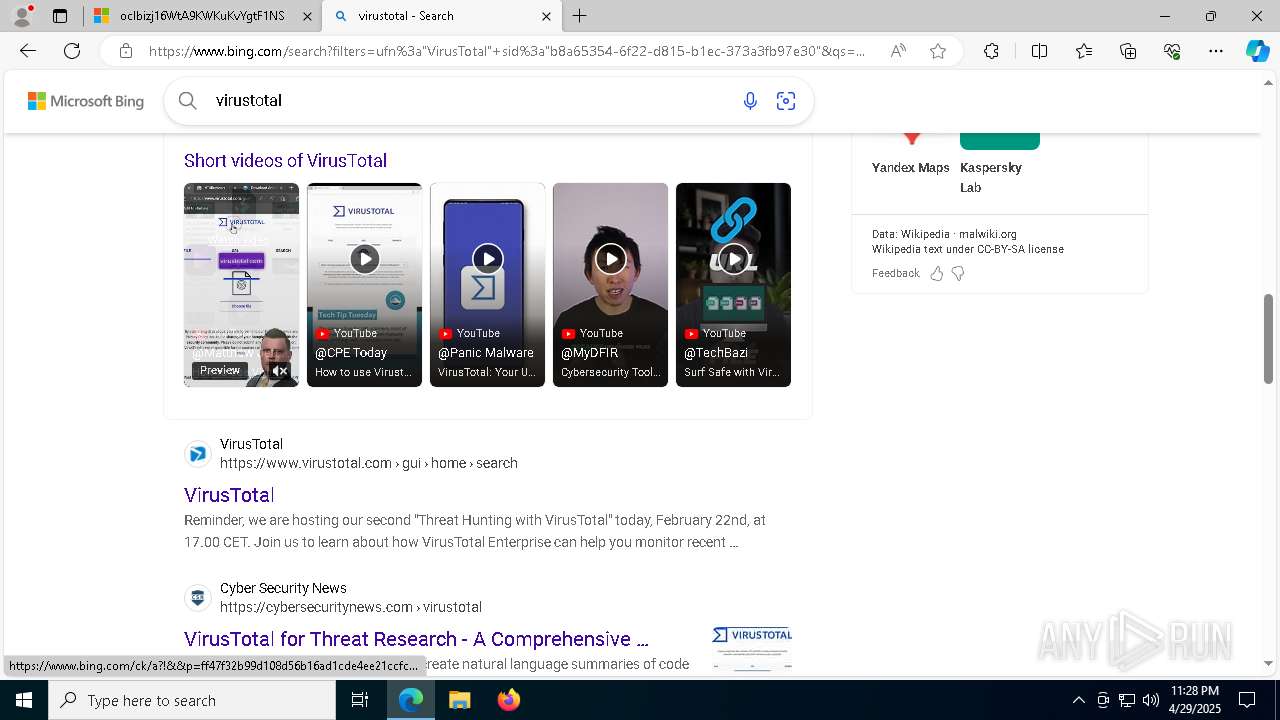Screen dimensions: 1280x720
Task: Play the TechBazi video
Action: pos(734,259)
